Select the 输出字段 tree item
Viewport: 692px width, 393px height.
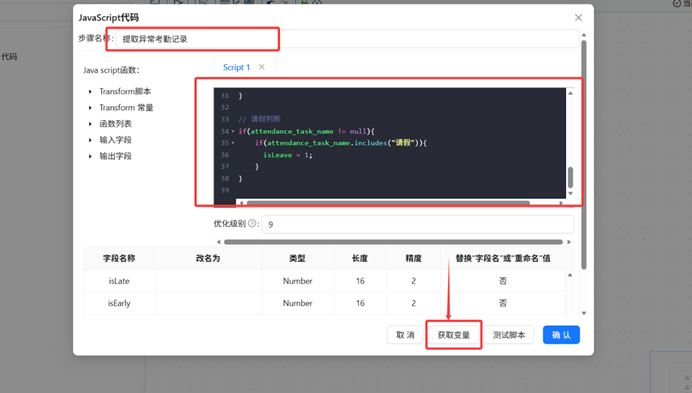pos(115,156)
